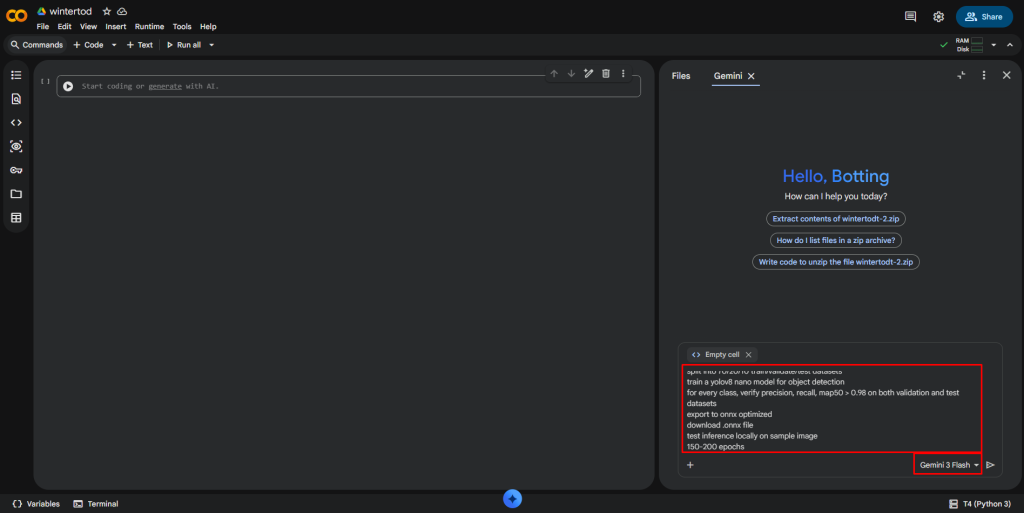Close the right side panel
The image size is (1024, 513).
pos(1006,75)
